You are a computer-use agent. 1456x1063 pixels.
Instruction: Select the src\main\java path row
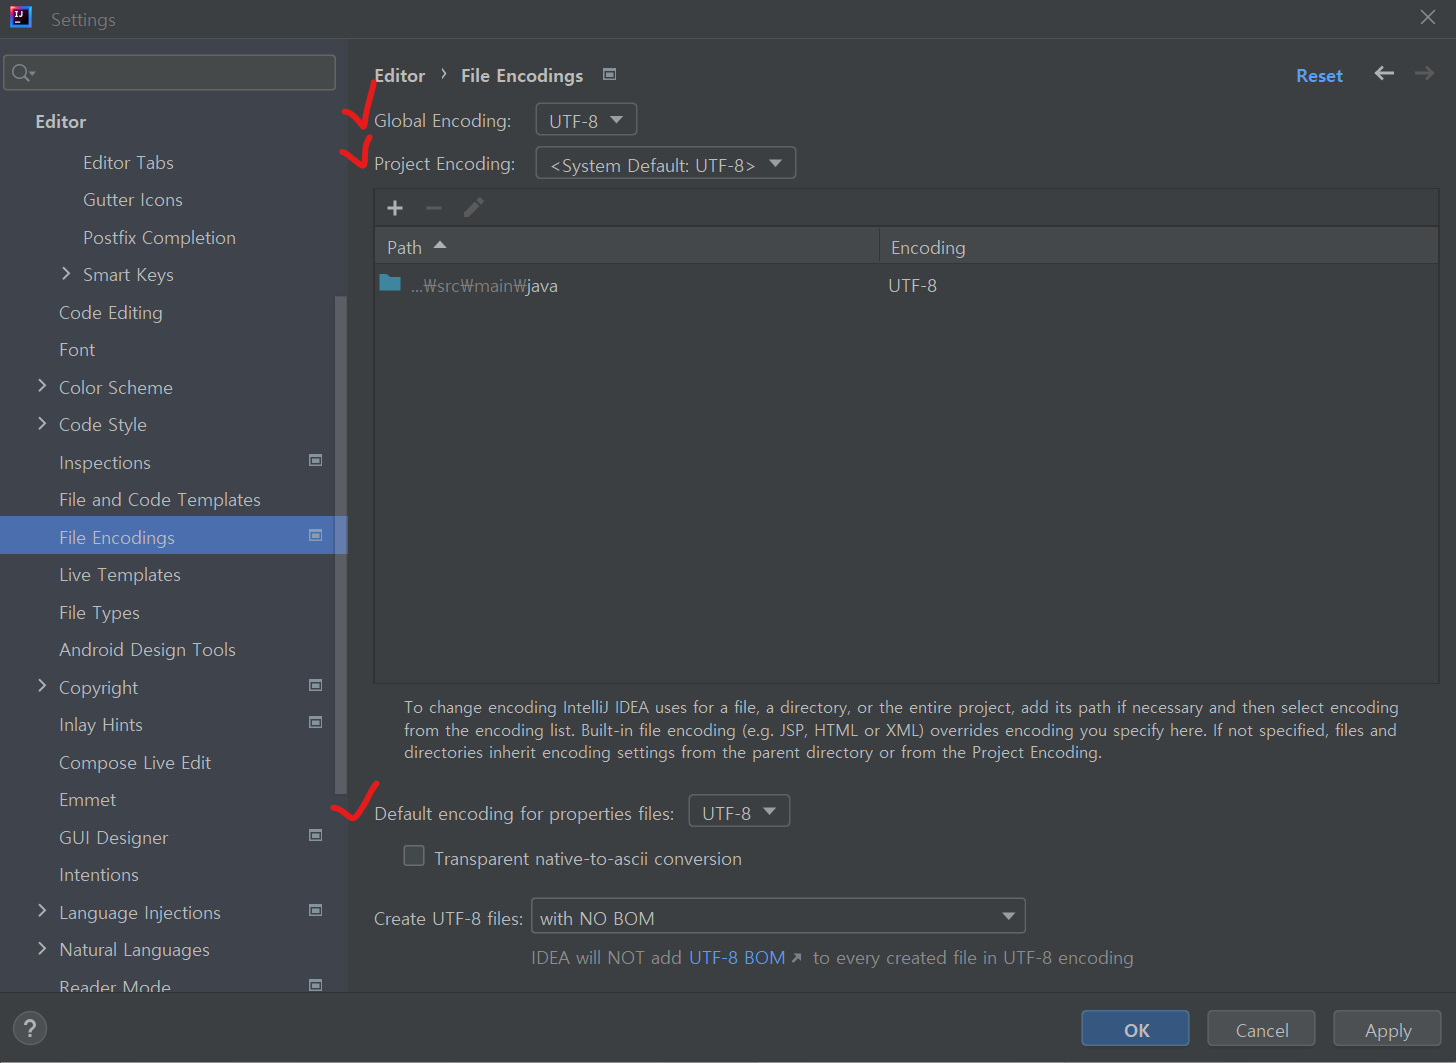pos(906,285)
